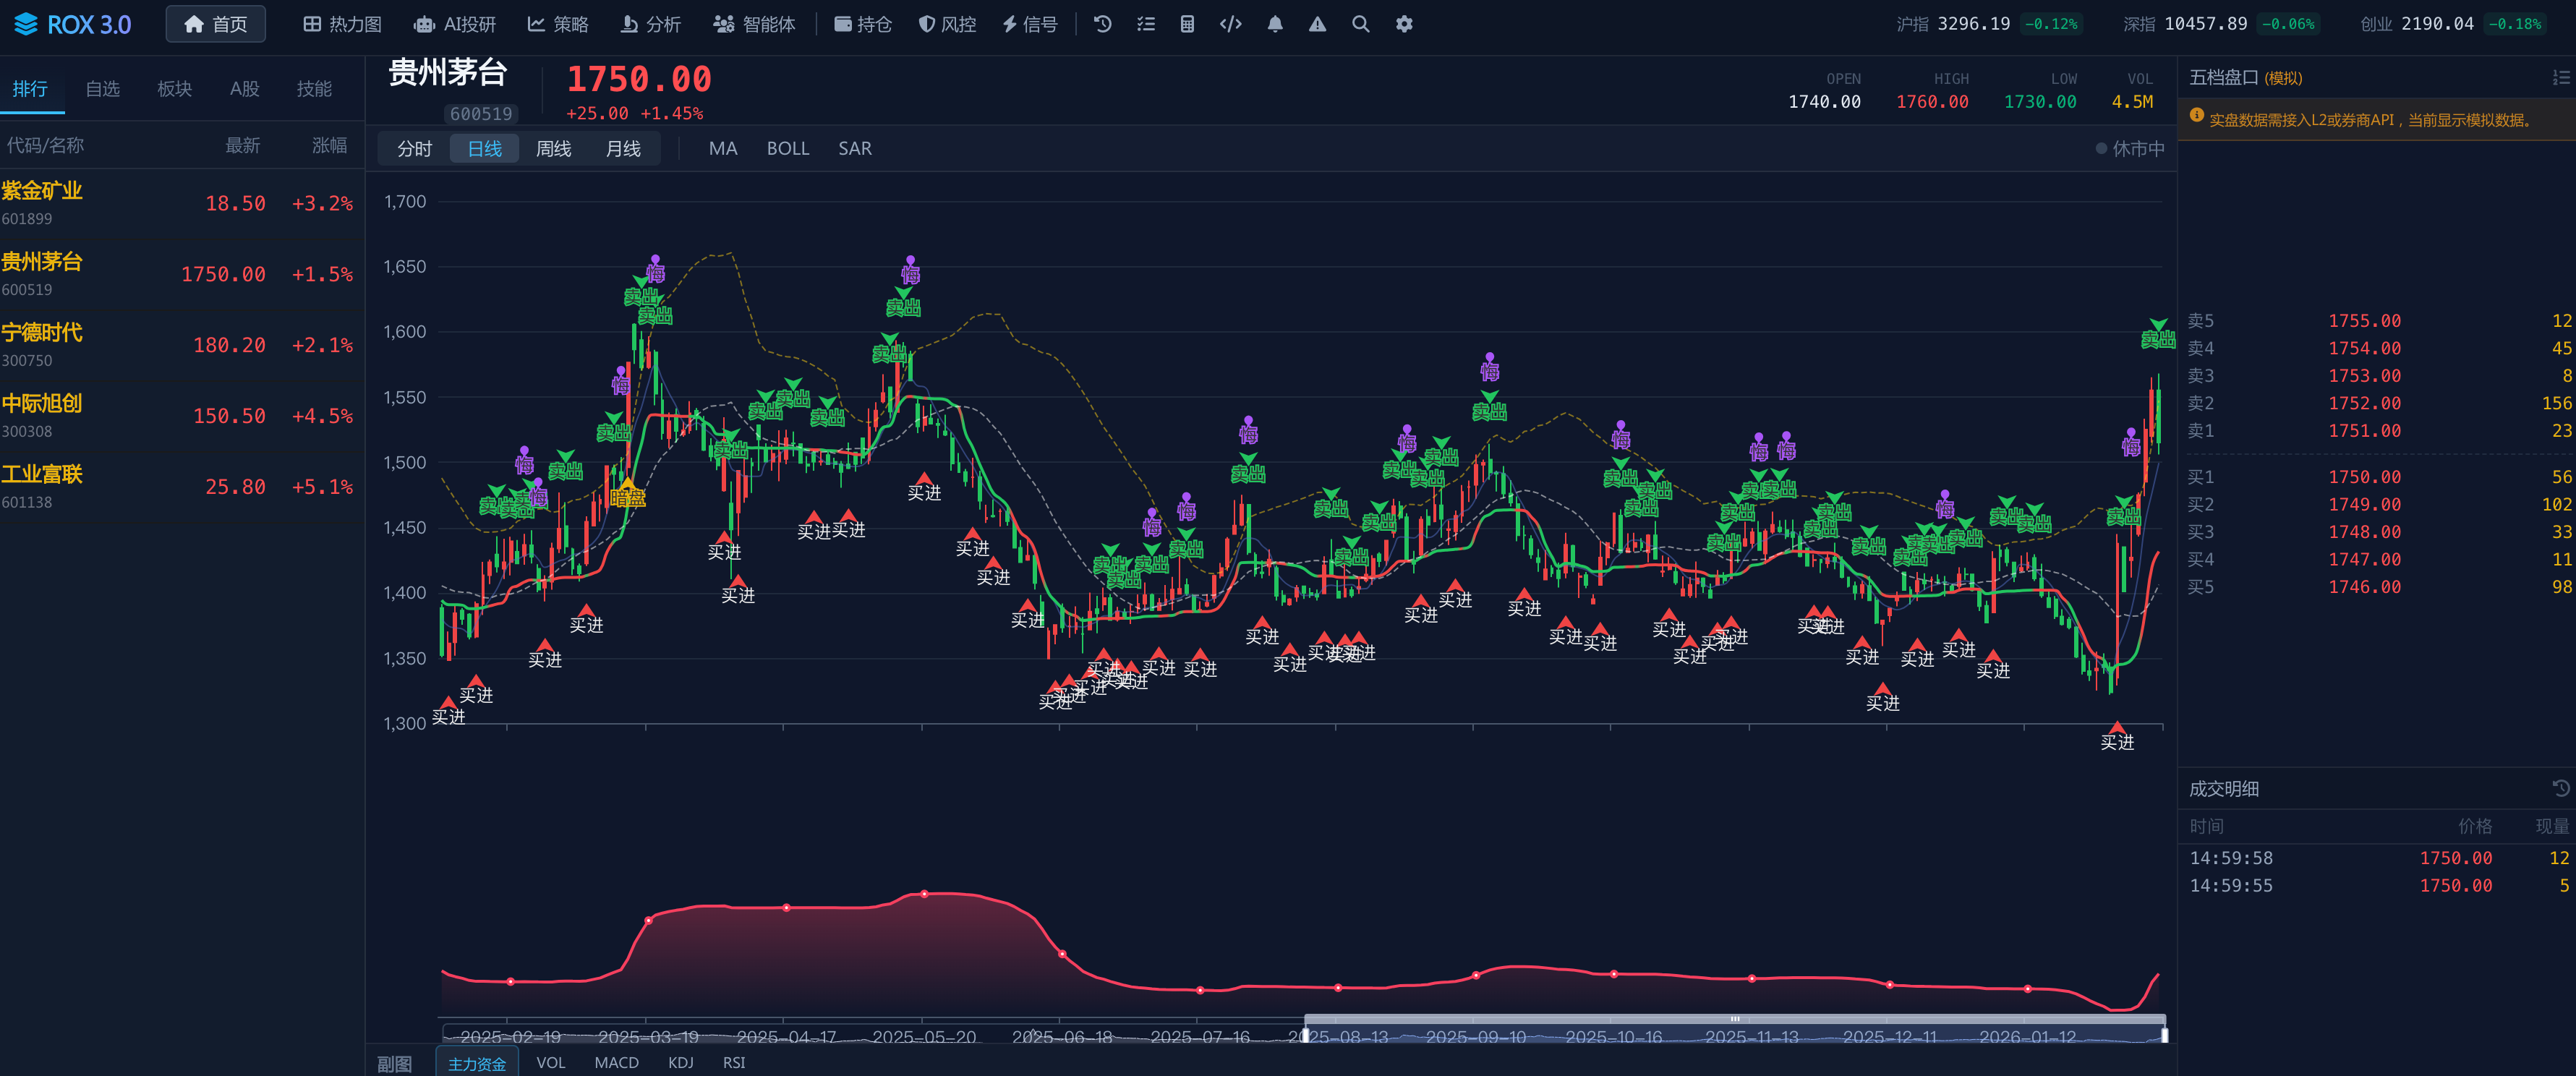2576x1076 pixels.
Task: Click the search magnifier icon
Action: (x=1361, y=24)
